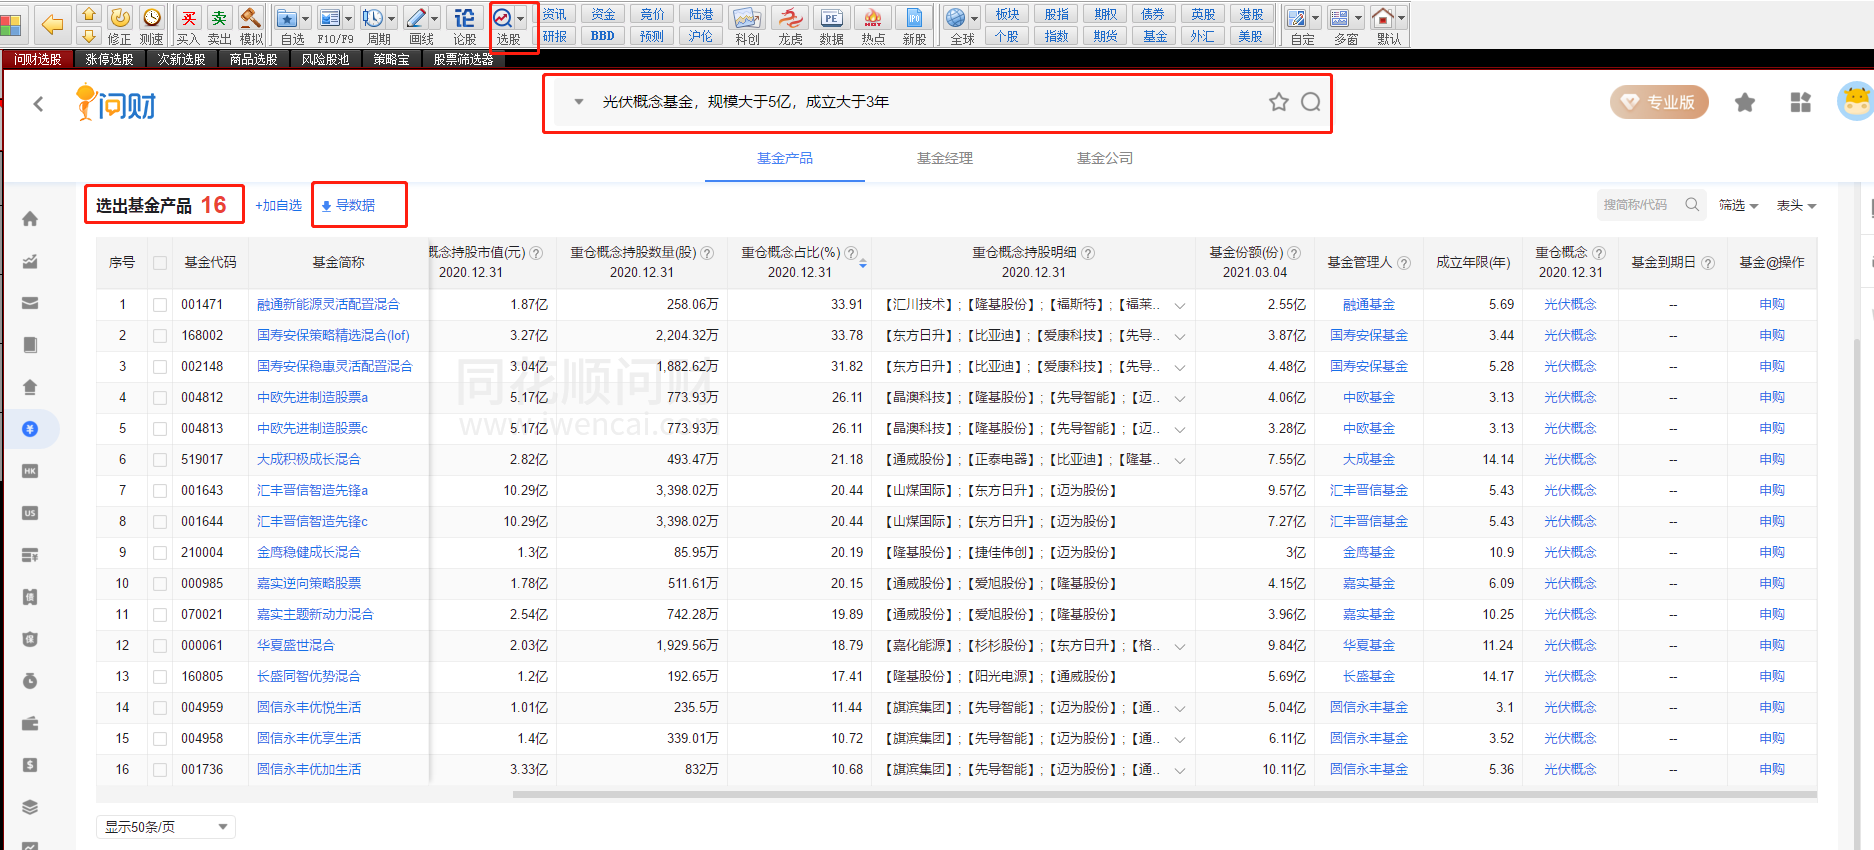Open the 显示50条/页 page size dropdown
Image resolution: width=1874 pixels, height=850 pixels.
(x=166, y=827)
